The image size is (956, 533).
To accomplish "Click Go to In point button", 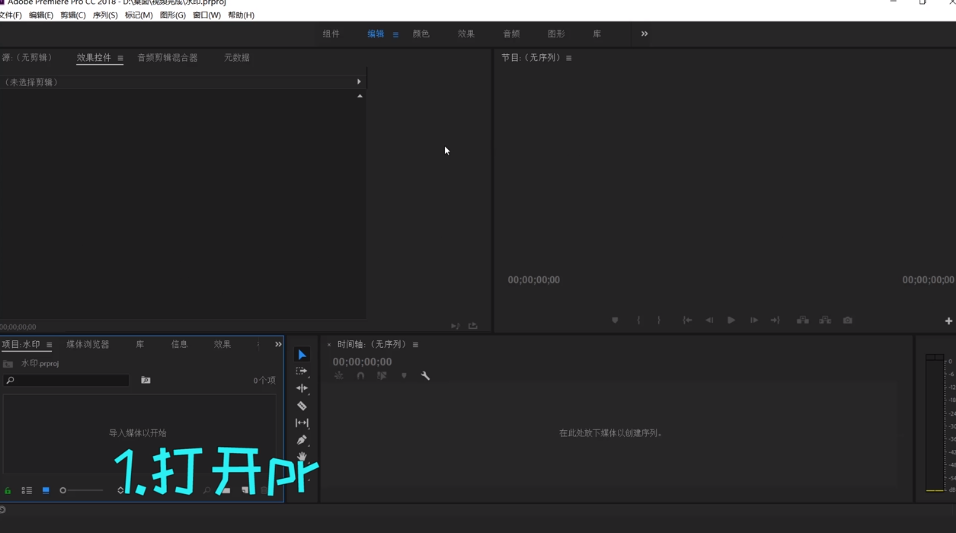I will click(687, 320).
